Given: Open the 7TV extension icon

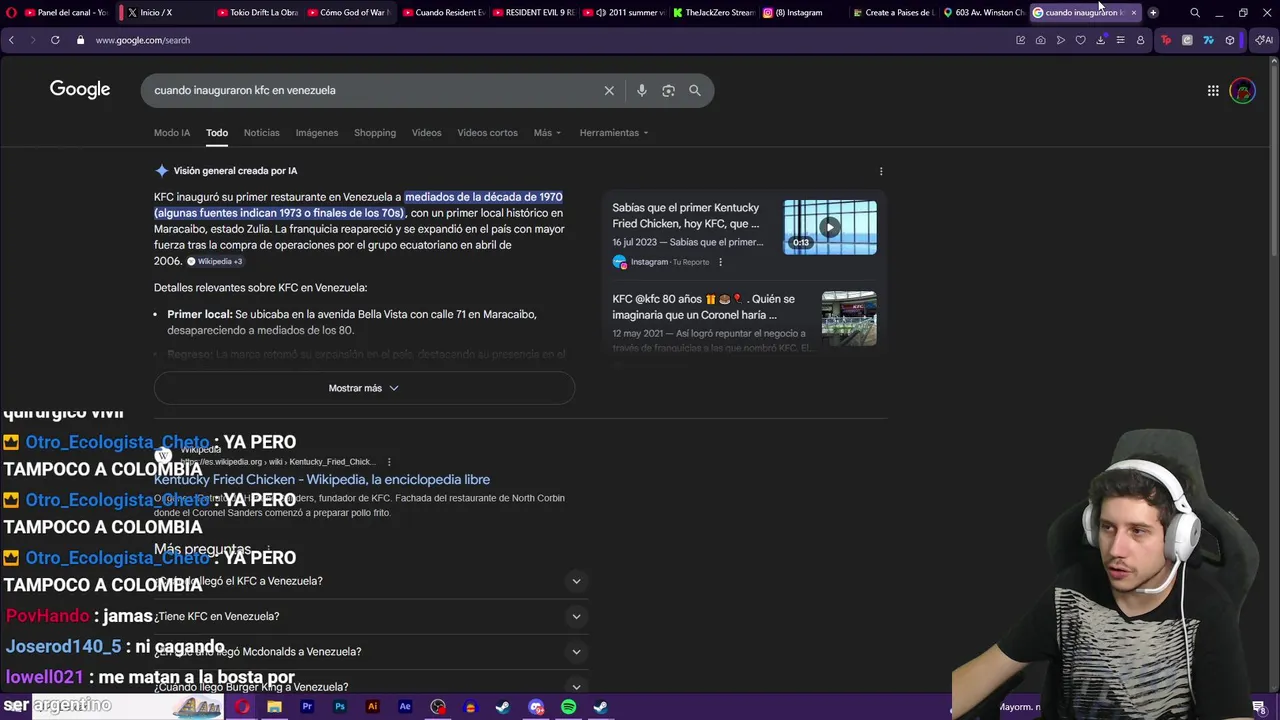Looking at the screenshot, I should click(1208, 40).
